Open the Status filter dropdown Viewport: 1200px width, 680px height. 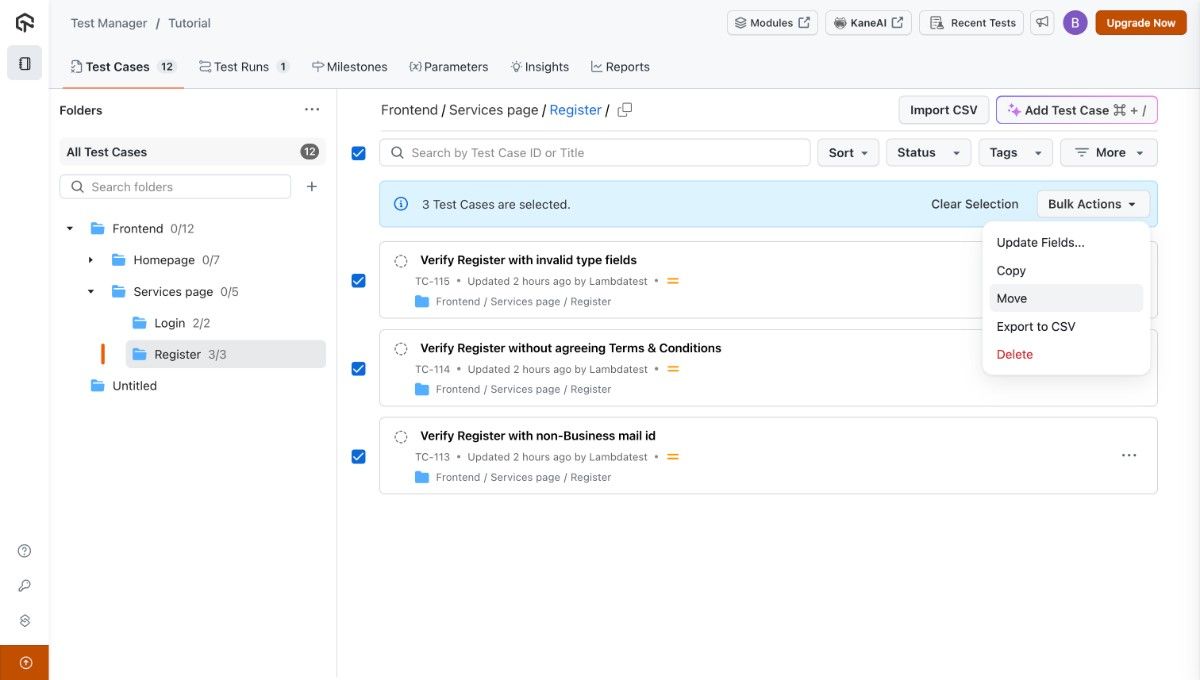click(x=927, y=153)
